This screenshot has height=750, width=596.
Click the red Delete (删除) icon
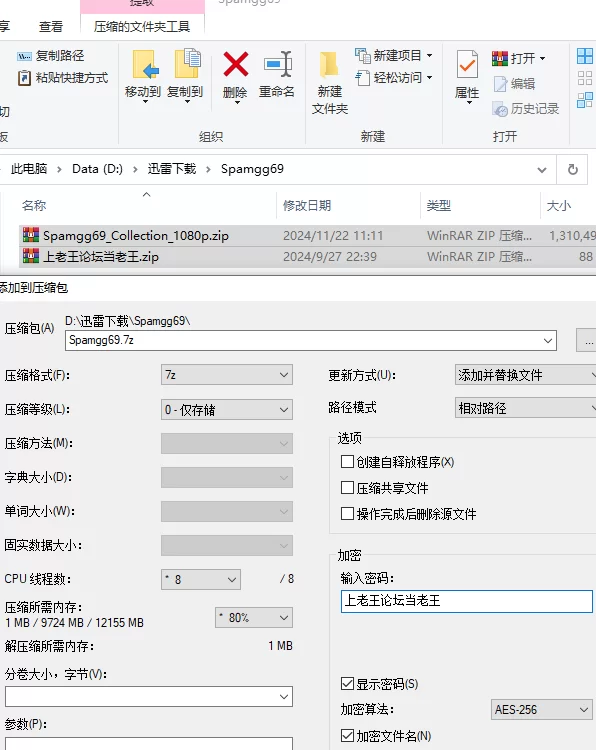(x=235, y=64)
